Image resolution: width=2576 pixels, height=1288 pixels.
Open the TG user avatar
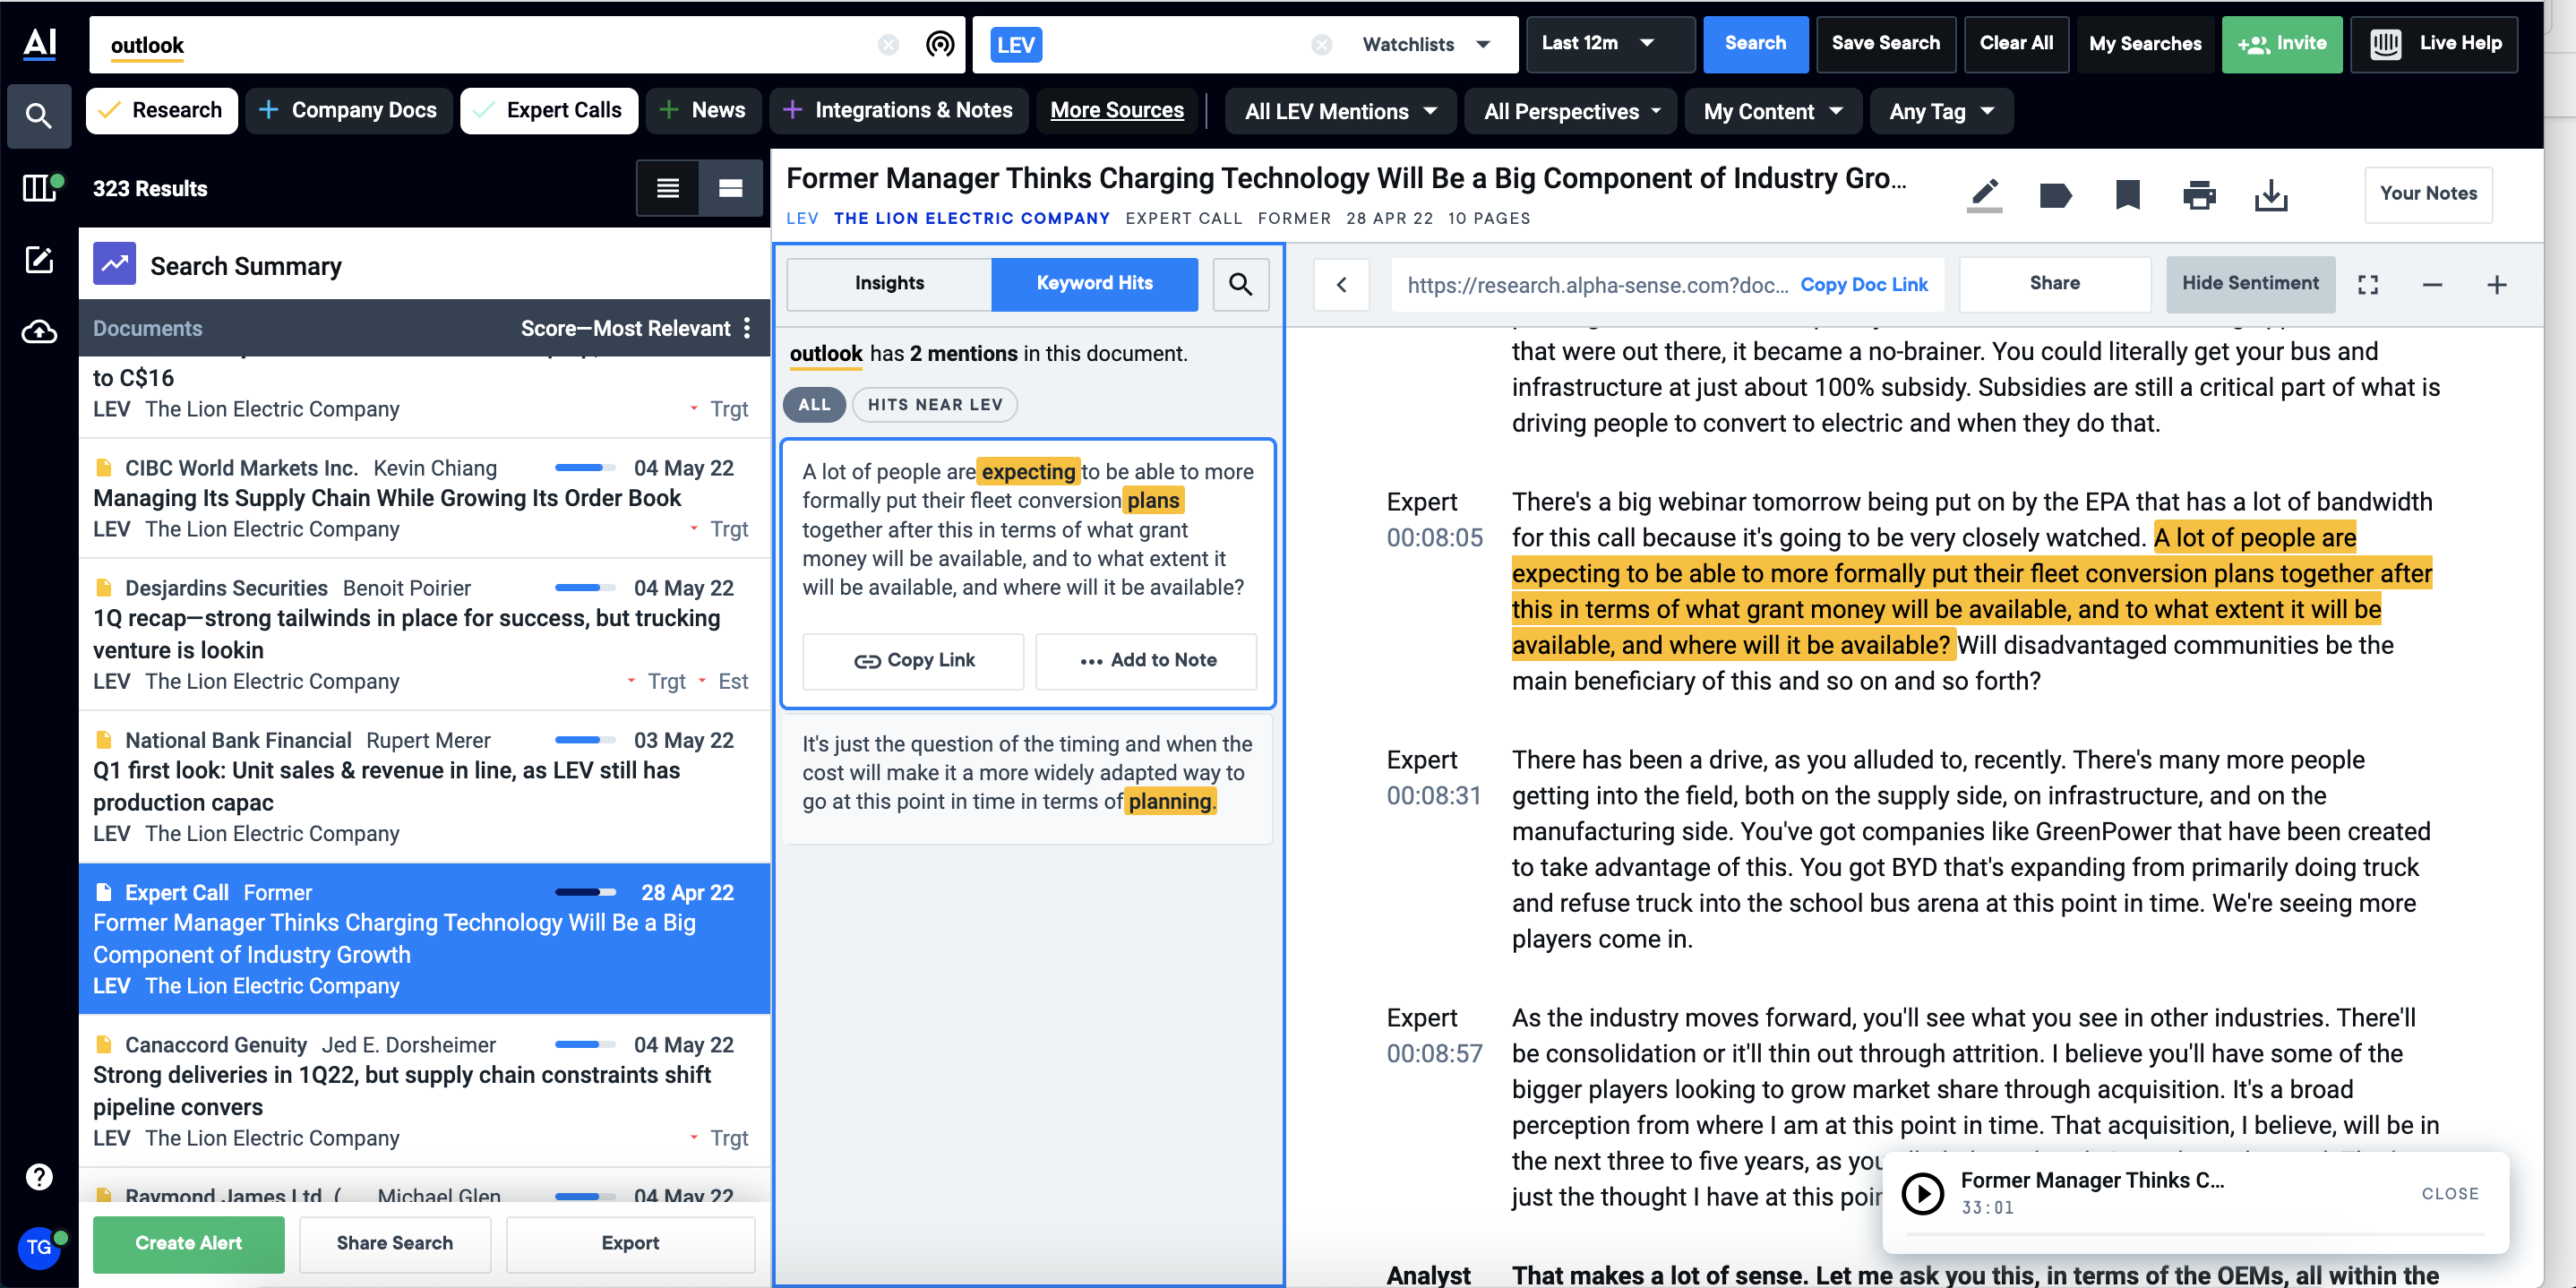coord(39,1247)
